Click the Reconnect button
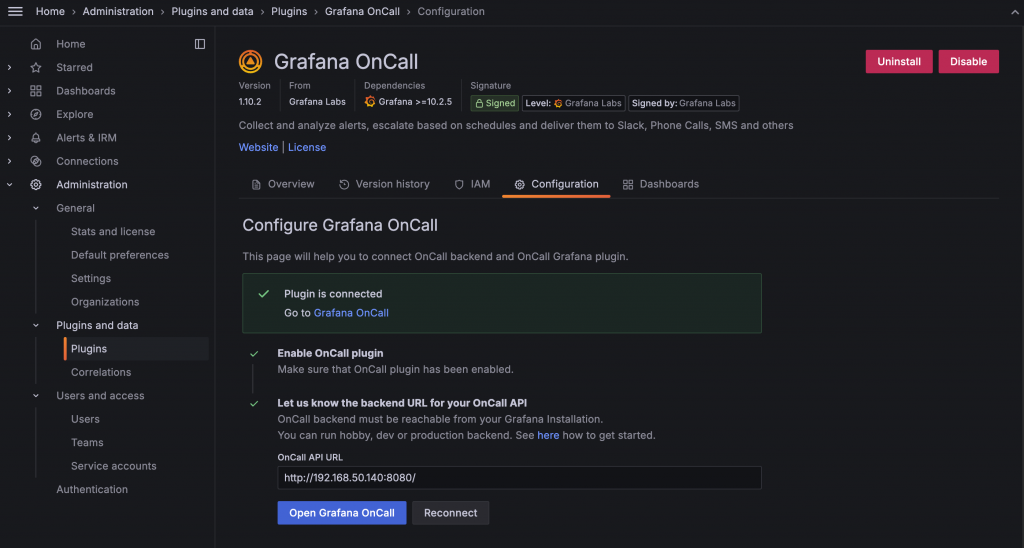The image size is (1024, 548). [x=451, y=513]
